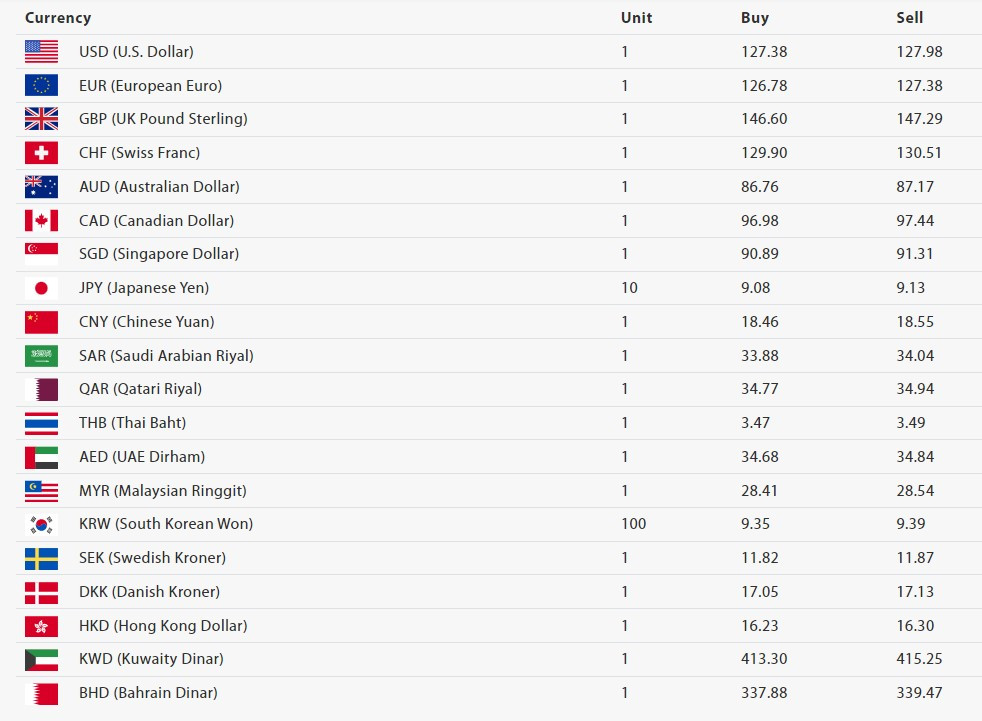This screenshot has width=982, height=721.
Task: Click the Saudi Arabian green flag
Action: 41,356
